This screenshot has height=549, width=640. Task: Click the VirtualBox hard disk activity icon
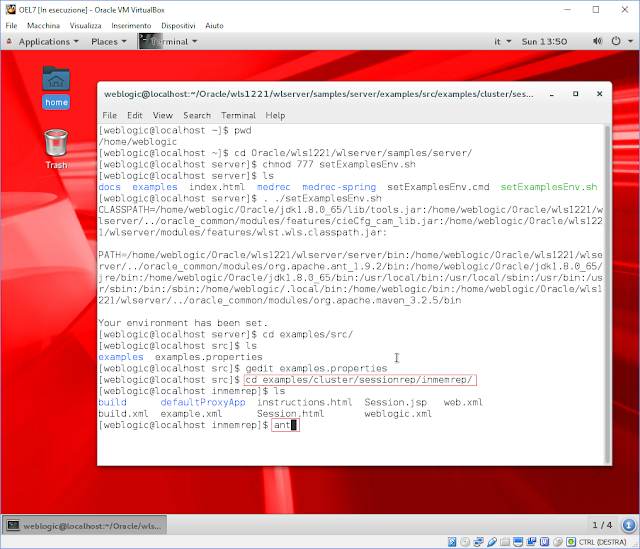[452, 542]
